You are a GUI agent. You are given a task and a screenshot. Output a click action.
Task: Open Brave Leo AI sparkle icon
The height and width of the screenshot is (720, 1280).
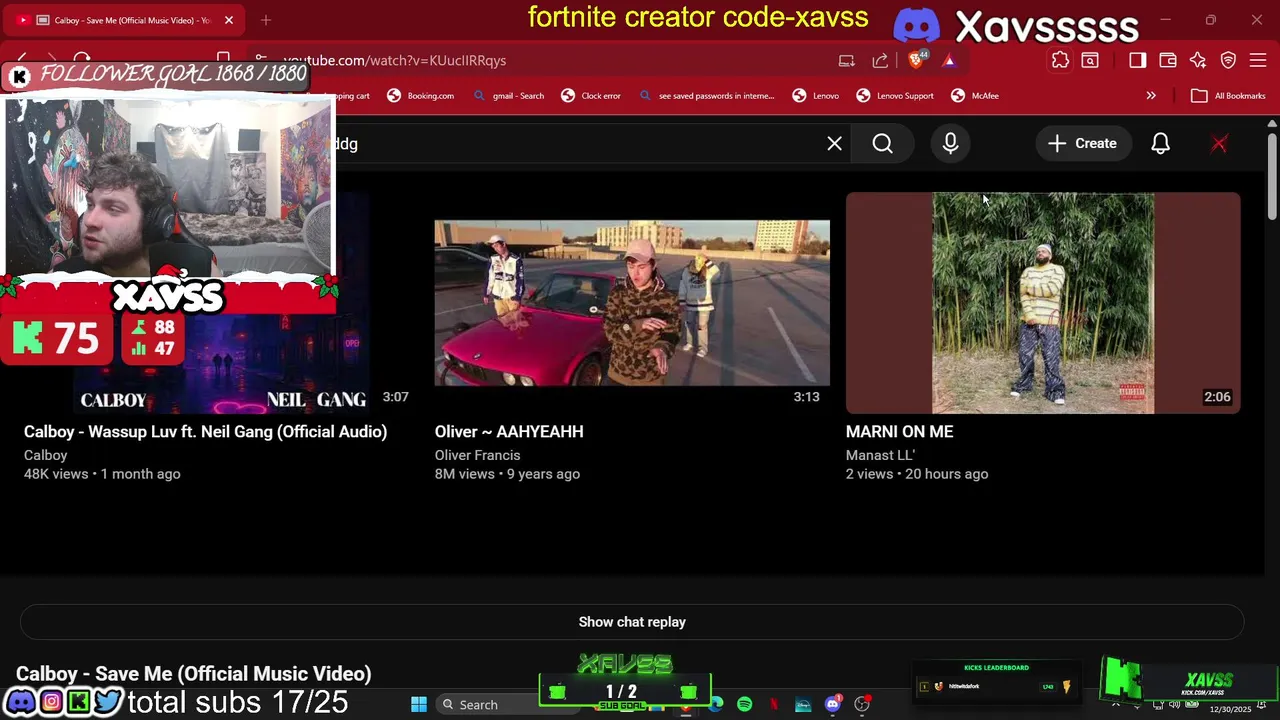click(1198, 60)
